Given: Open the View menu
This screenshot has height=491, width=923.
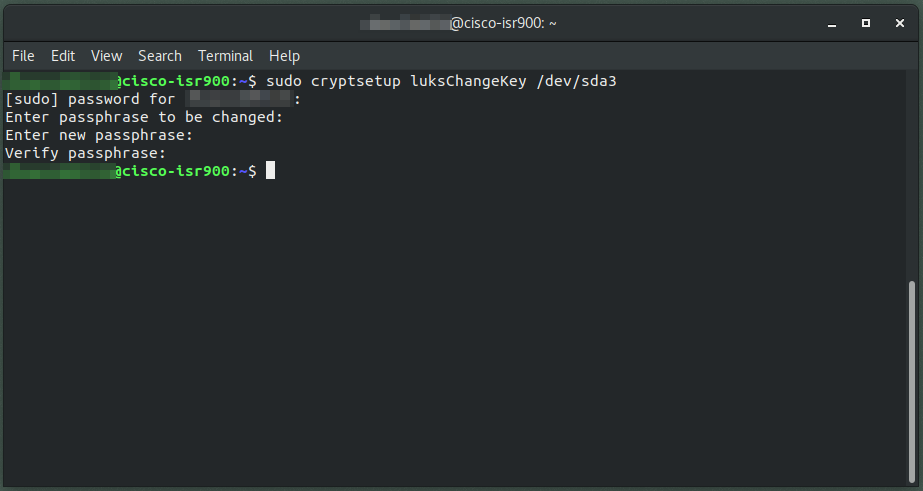Looking at the screenshot, I should 106,56.
